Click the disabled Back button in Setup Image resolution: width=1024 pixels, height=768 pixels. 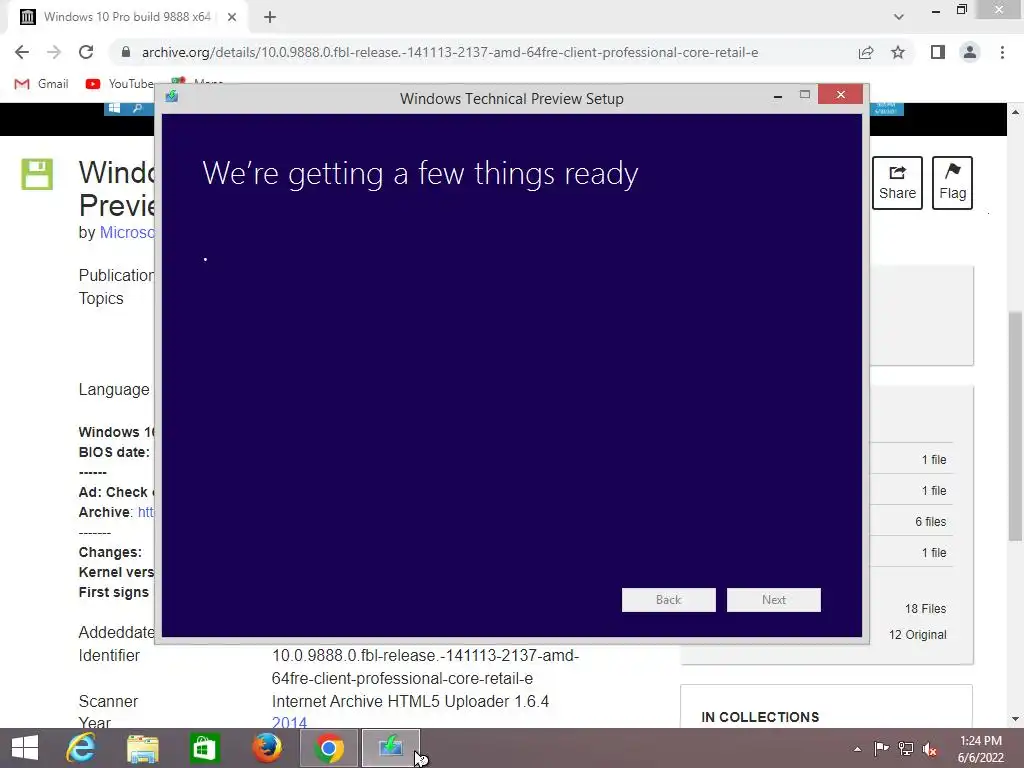tap(668, 600)
